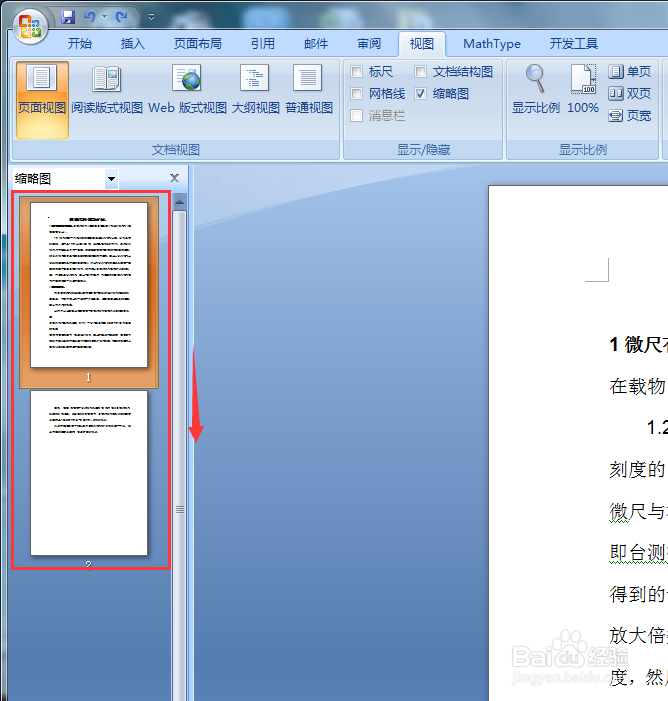Click the thumbnail pane scroll up arrow
The height and width of the screenshot is (701, 668).
coord(180,202)
